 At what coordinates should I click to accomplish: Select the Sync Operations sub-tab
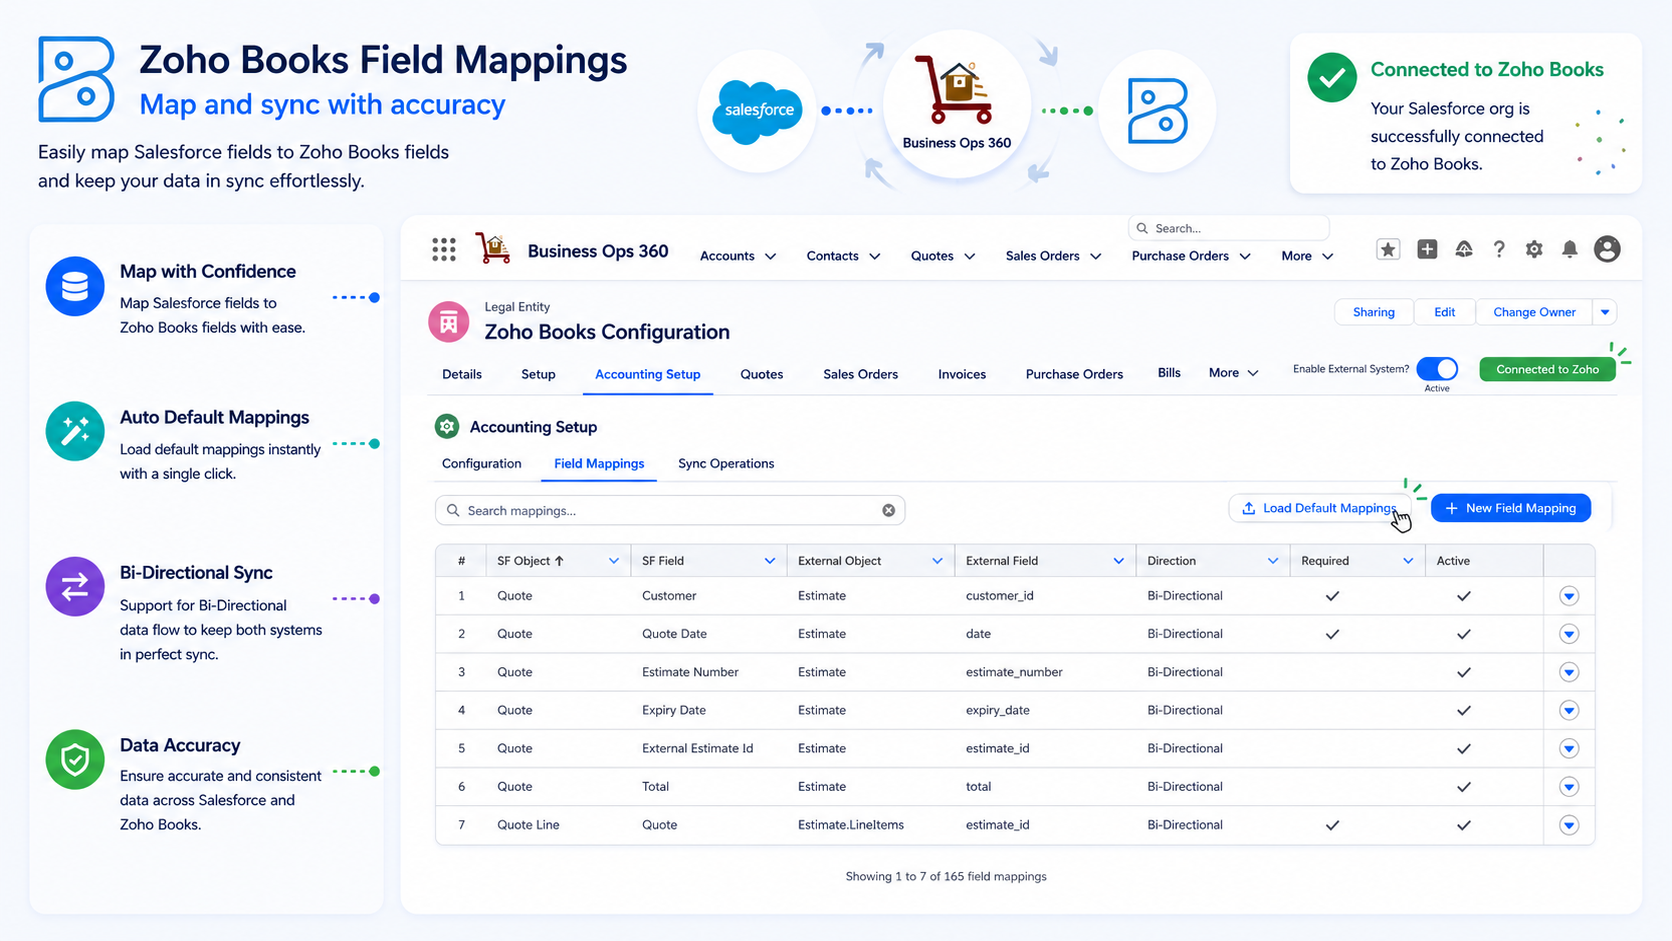tap(726, 464)
